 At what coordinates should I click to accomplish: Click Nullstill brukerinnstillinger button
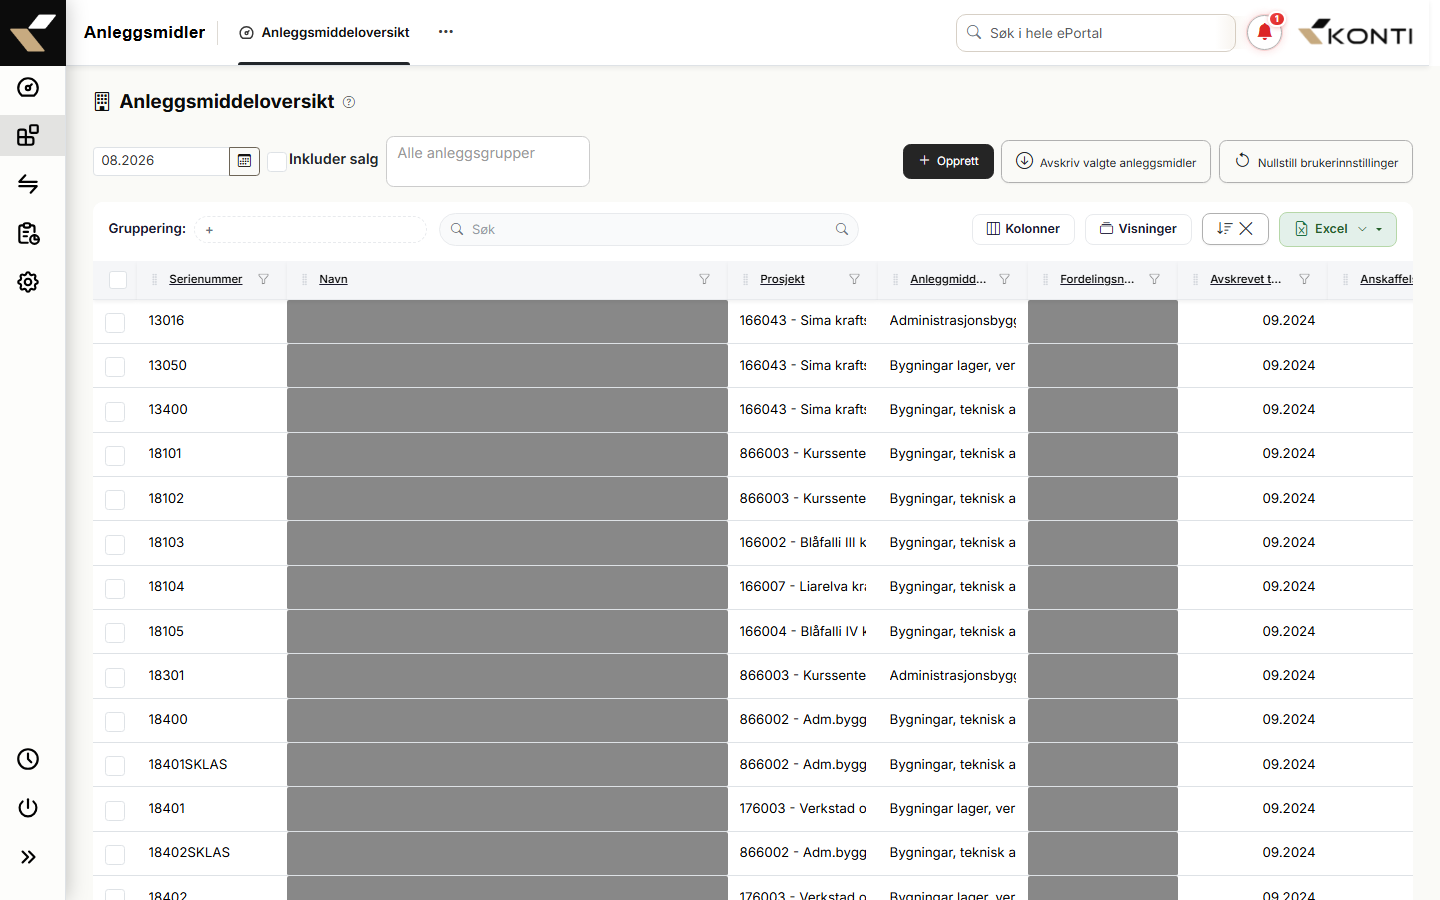coord(1316,161)
